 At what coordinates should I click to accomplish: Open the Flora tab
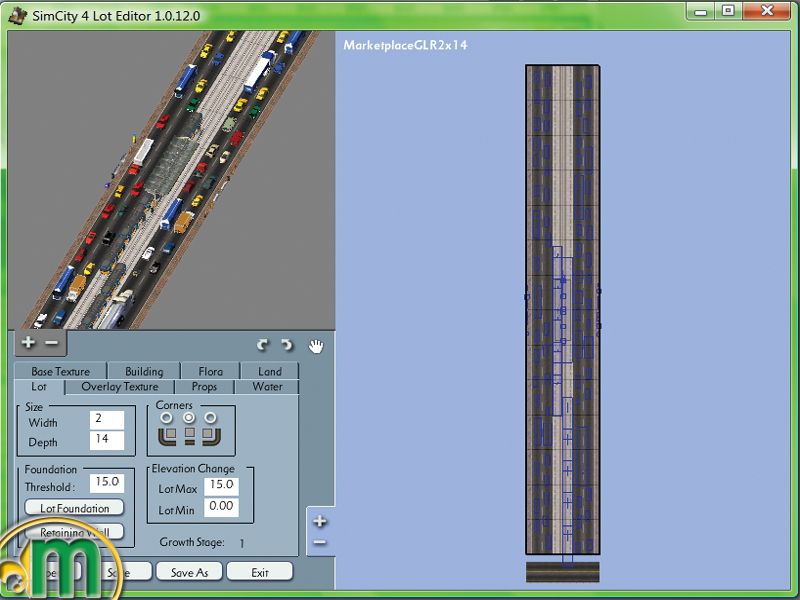click(211, 371)
